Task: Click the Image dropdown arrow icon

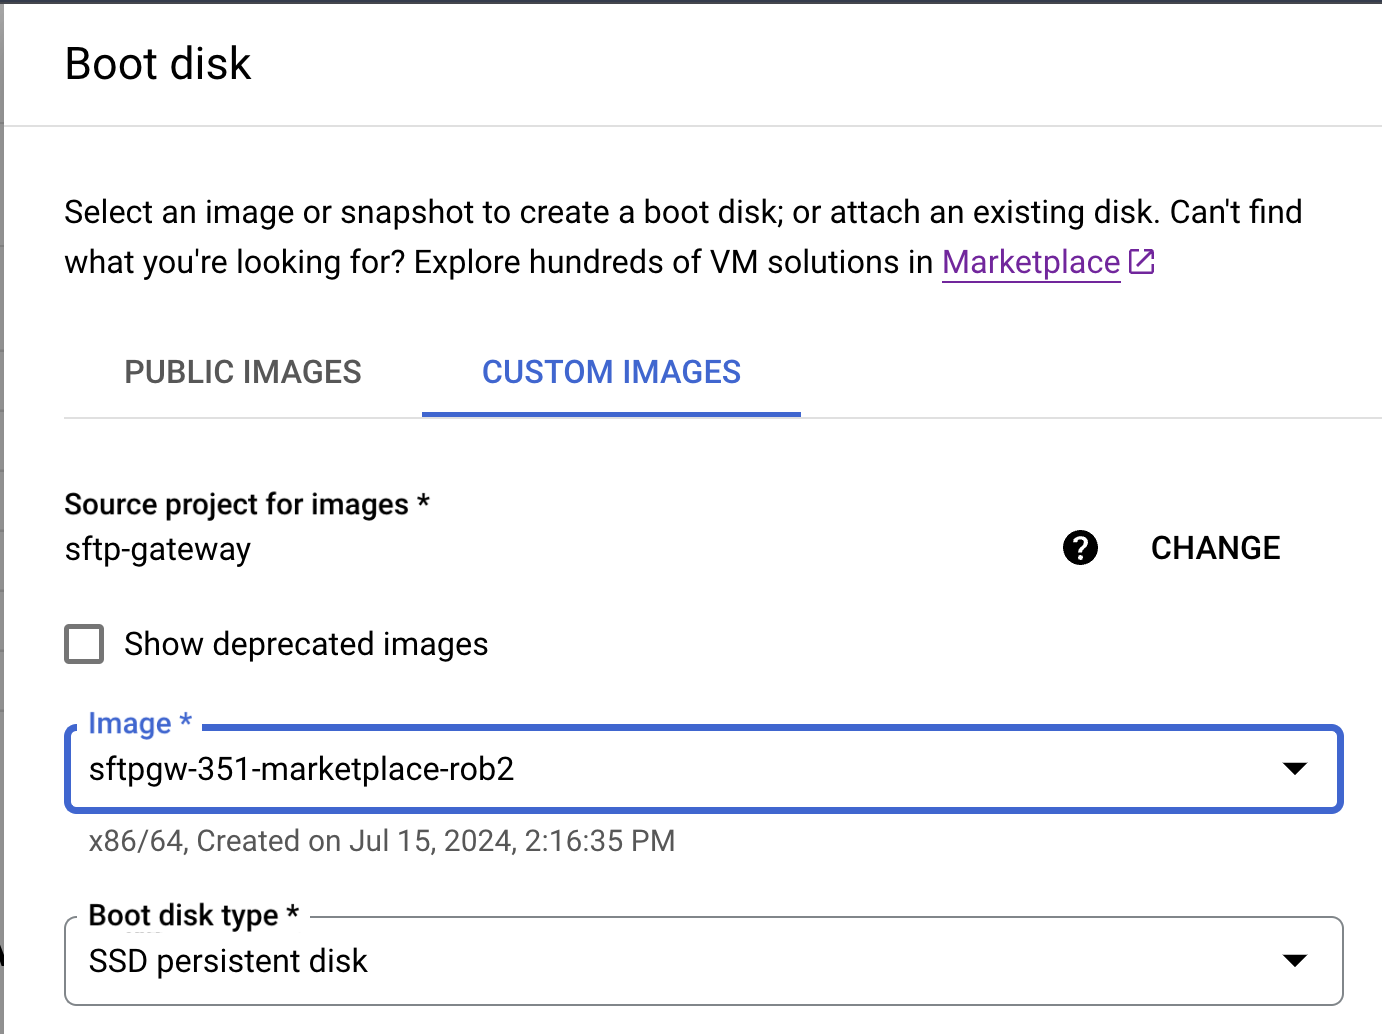Action: click(1296, 769)
